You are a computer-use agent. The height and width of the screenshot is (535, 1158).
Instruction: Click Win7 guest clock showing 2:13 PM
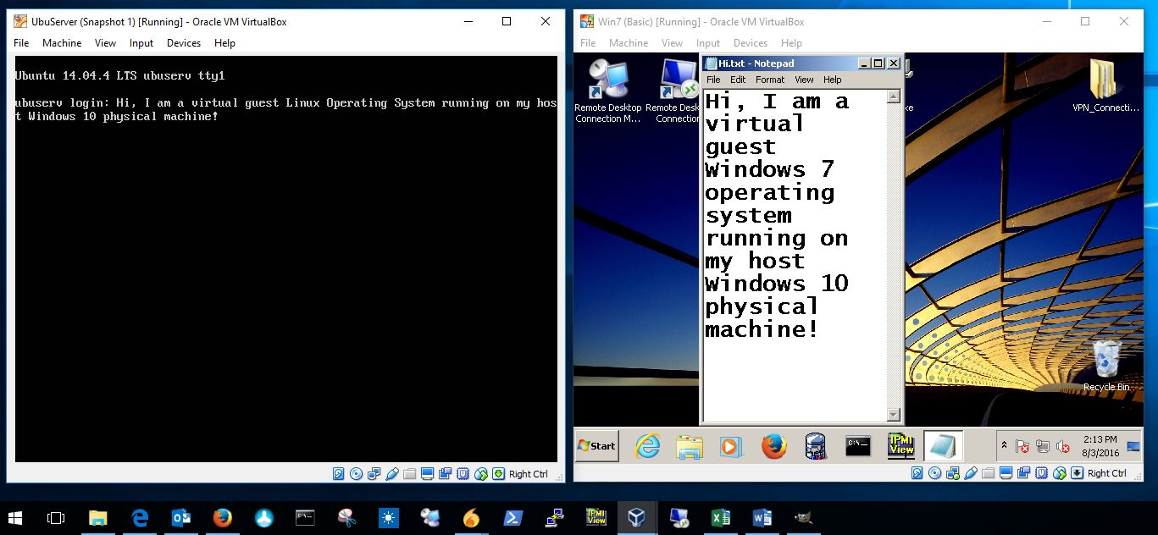tap(1100, 446)
